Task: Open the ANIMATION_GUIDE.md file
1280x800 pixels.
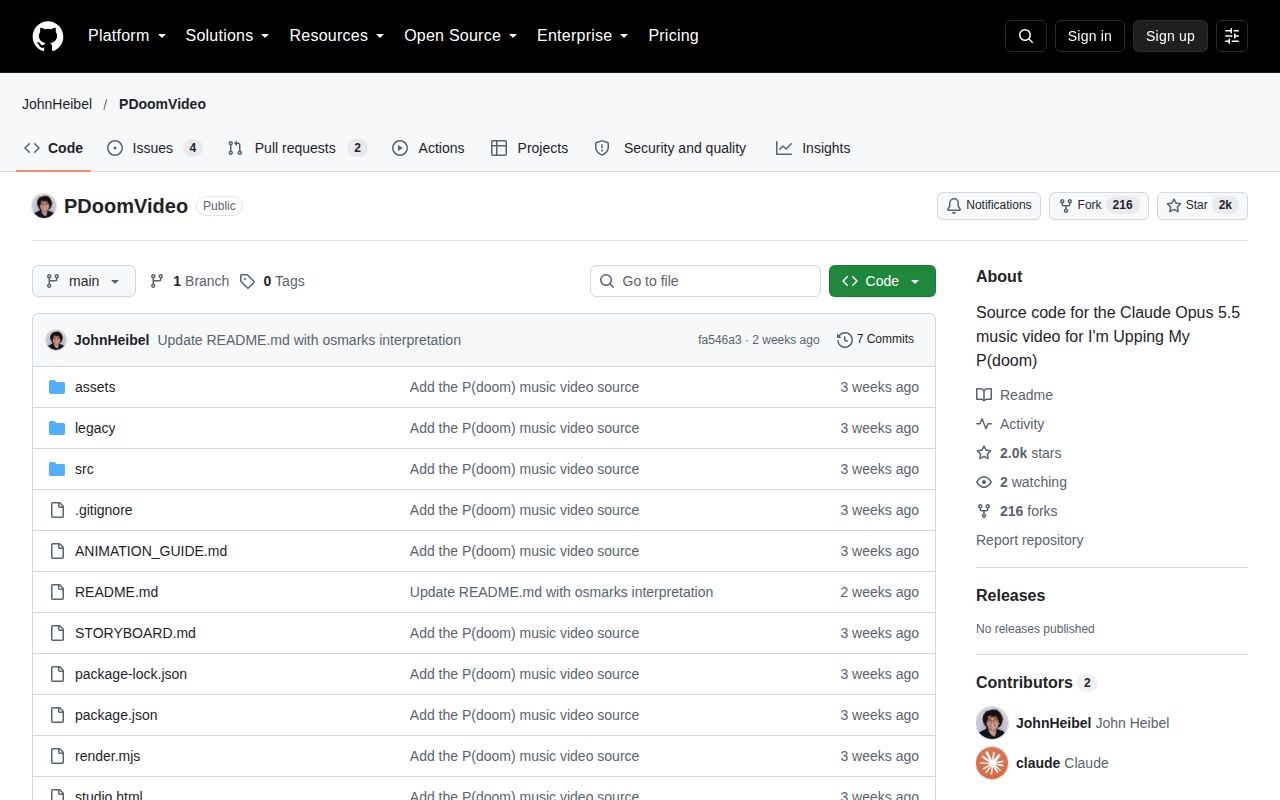Action: [x=151, y=551]
